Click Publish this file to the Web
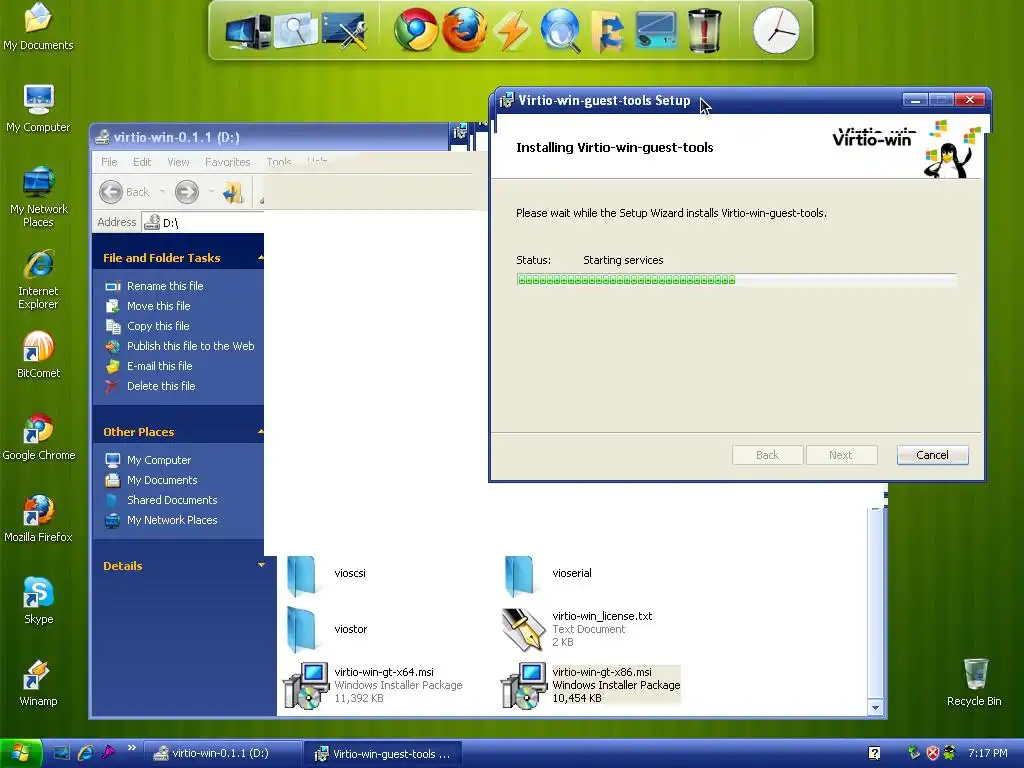Screen dimensions: 1024x768 (190, 346)
